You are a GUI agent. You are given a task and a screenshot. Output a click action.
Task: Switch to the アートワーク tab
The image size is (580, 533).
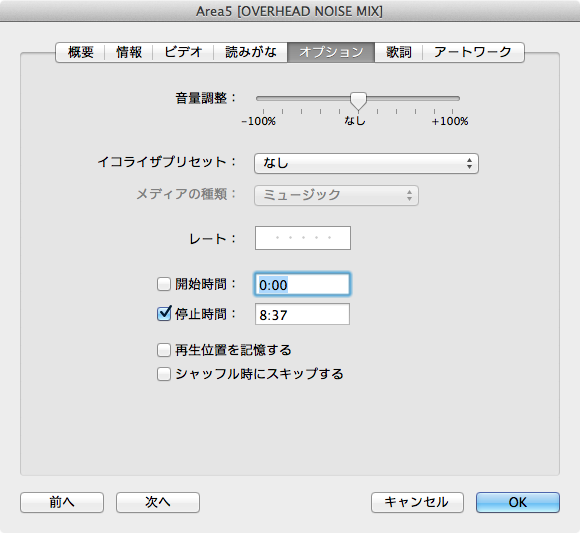click(473, 52)
